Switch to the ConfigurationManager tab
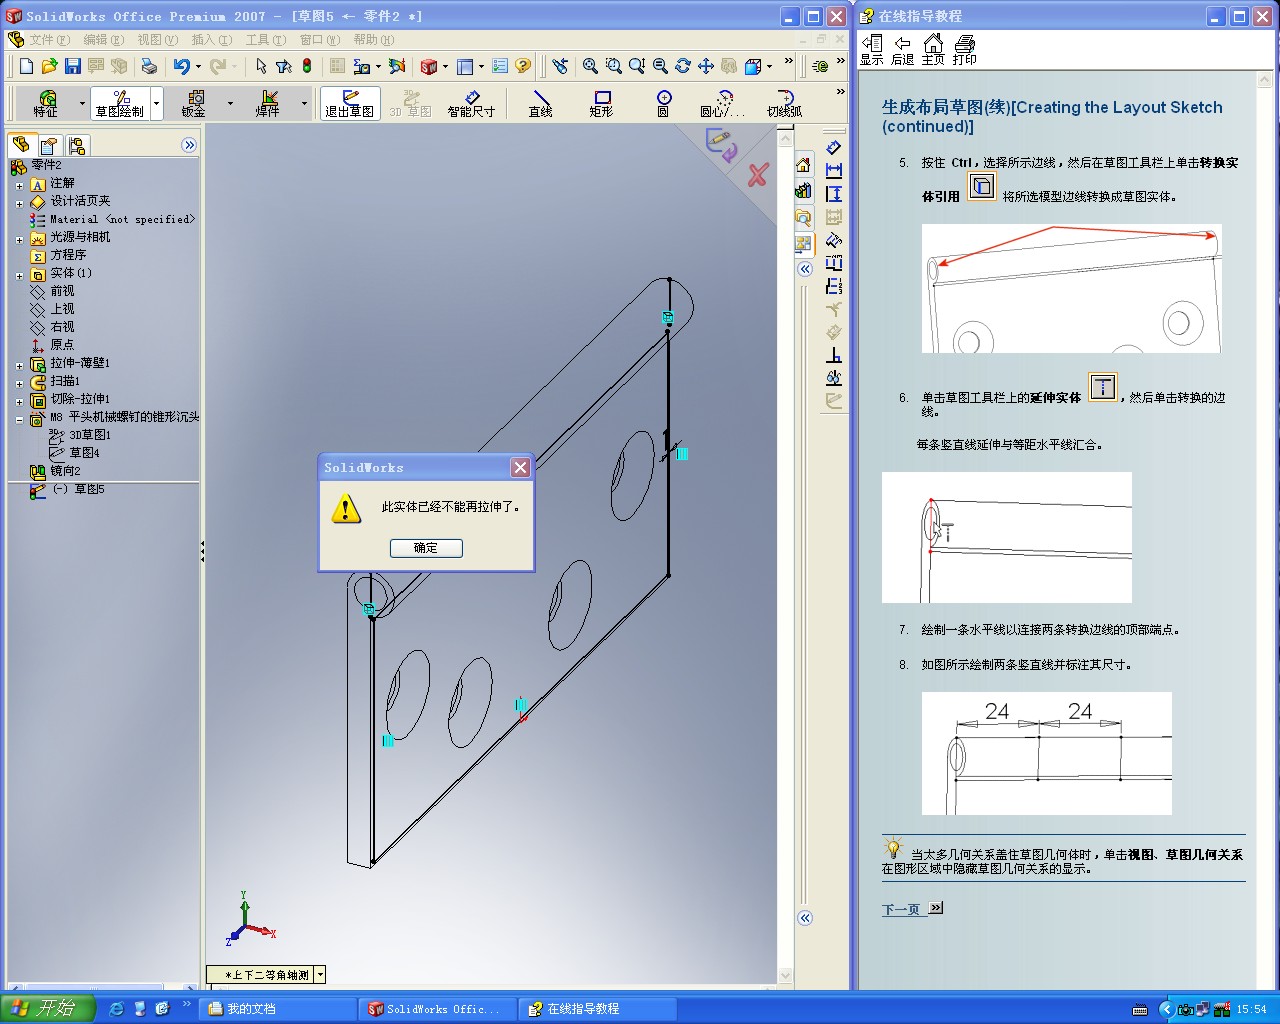The width and height of the screenshot is (1280, 1024). tap(77, 145)
